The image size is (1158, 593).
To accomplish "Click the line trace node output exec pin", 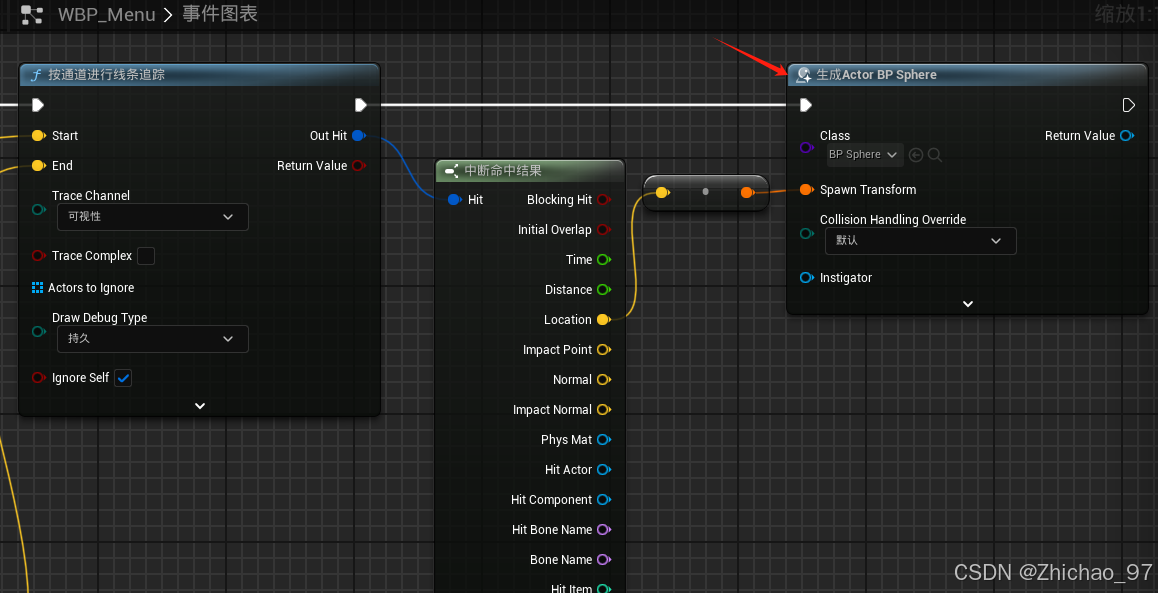I will click(360, 105).
